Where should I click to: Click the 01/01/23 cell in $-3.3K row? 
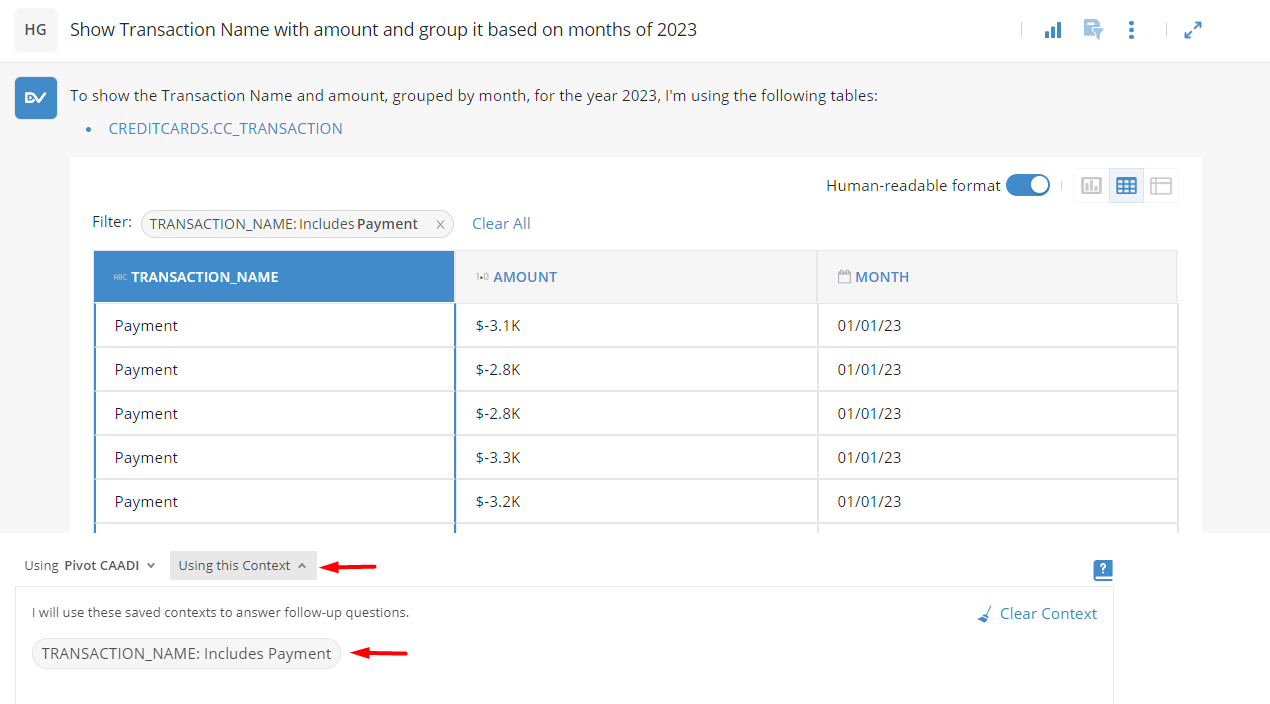click(997, 458)
